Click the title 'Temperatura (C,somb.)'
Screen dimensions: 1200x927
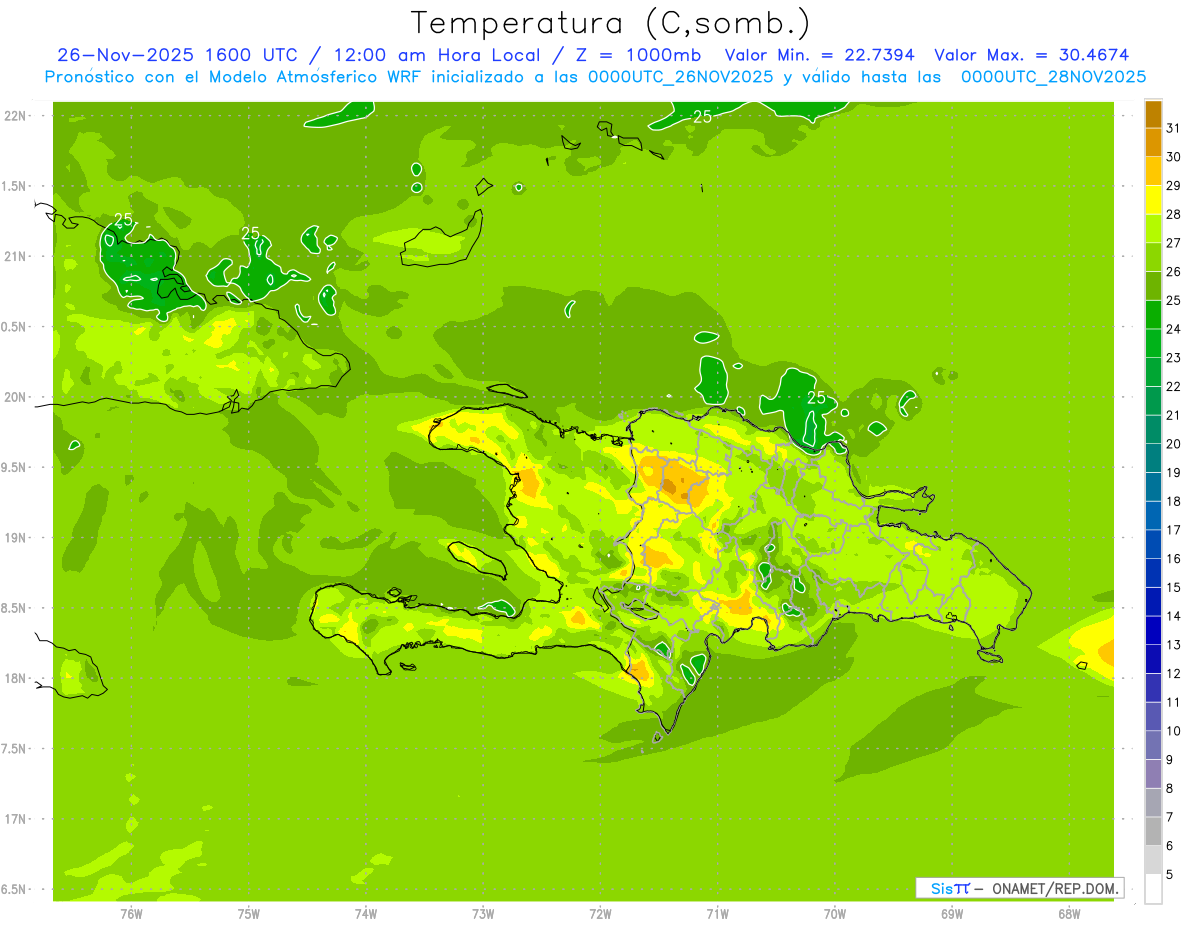610,23
